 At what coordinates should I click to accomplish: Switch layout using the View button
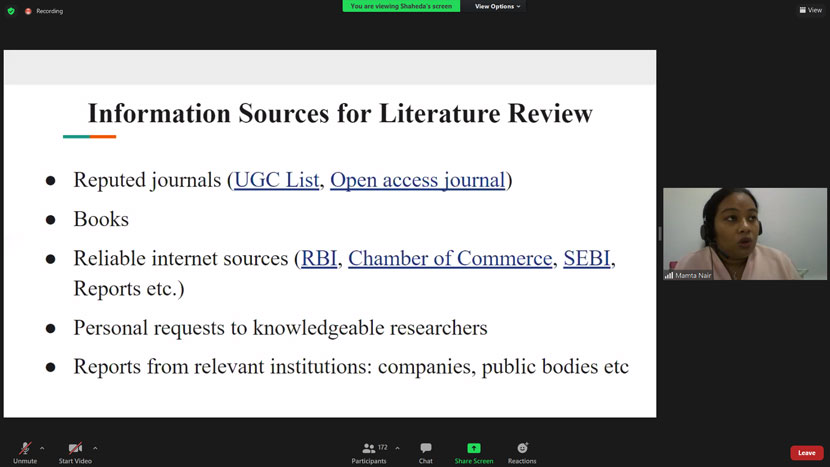[809, 10]
